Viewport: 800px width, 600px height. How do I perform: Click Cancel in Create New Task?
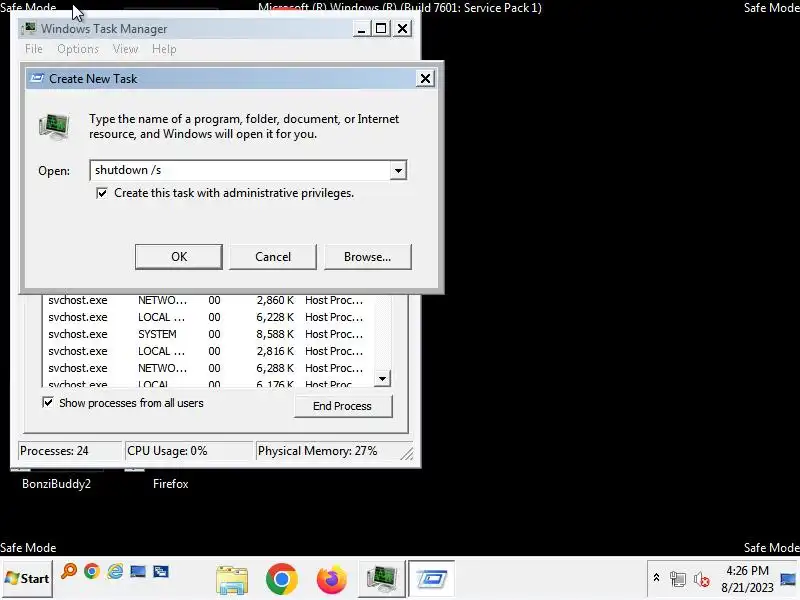(x=273, y=257)
